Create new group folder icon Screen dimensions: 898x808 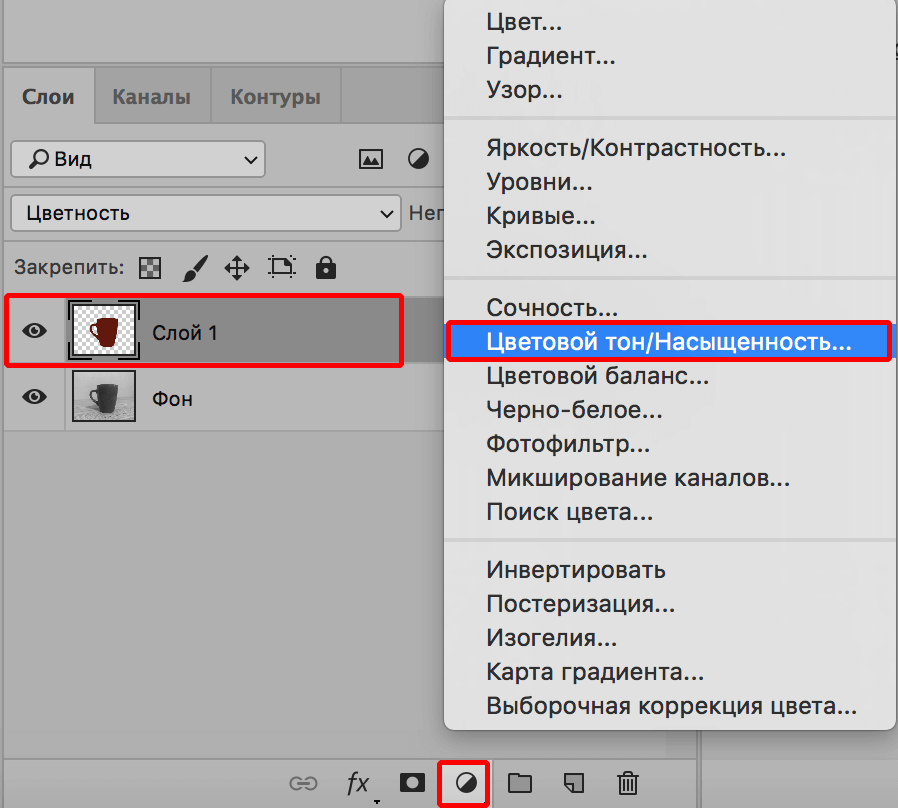[x=519, y=783]
